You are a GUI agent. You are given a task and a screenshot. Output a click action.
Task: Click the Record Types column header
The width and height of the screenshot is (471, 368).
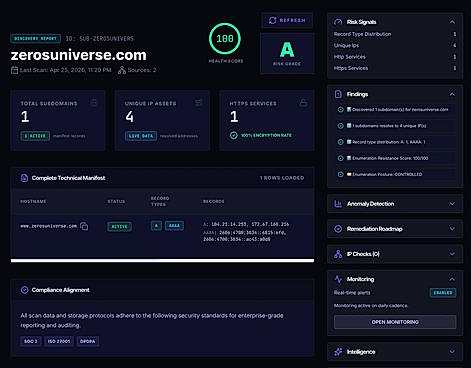(160, 201)
